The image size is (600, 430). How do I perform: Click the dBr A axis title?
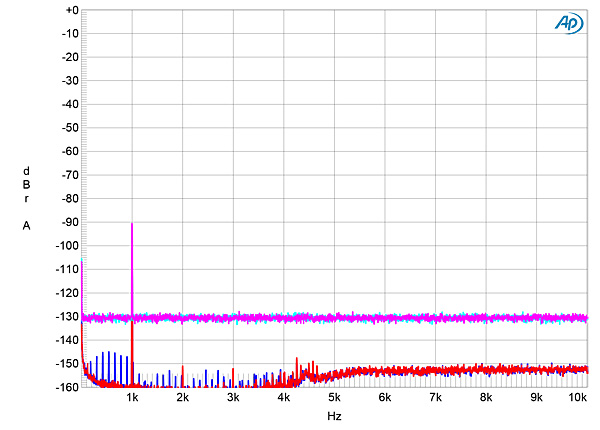(26, 198)
